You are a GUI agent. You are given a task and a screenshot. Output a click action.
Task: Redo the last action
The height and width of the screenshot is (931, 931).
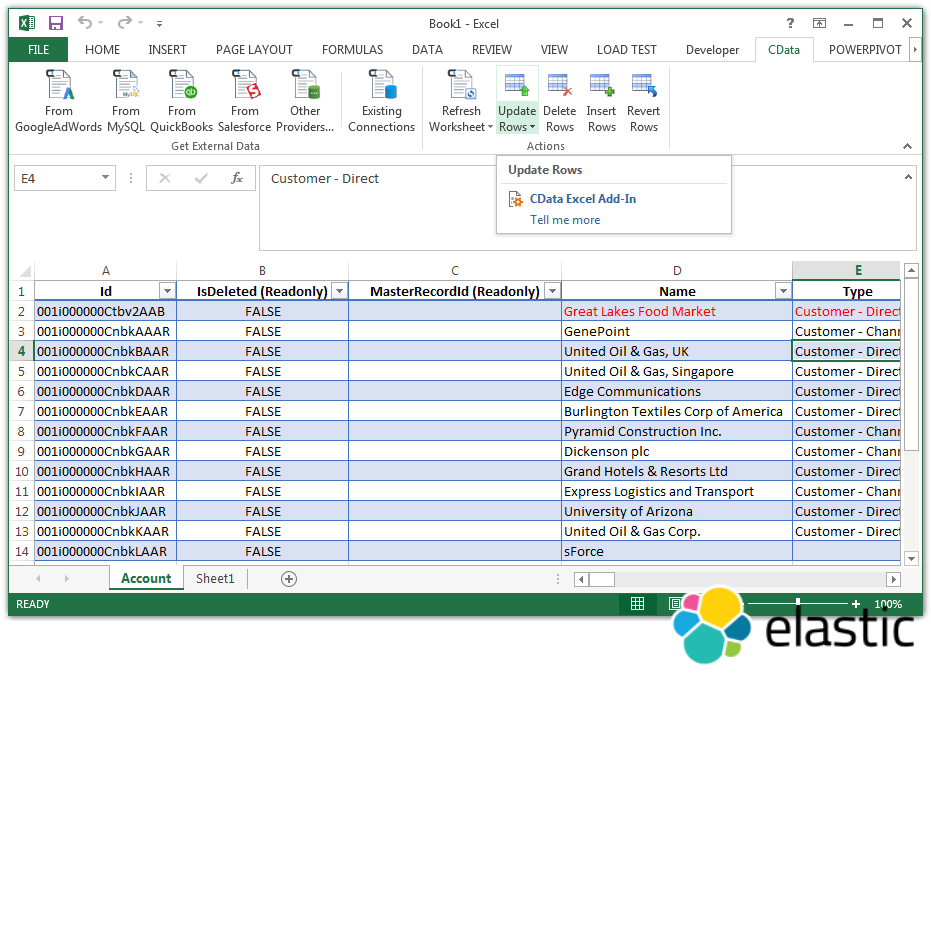pyautogui.click(x=124, y=23)
